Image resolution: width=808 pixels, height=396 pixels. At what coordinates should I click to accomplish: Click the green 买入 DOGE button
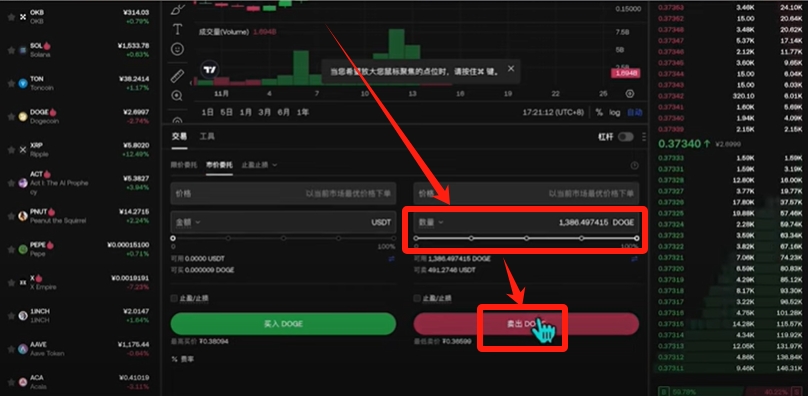(283, 324)
